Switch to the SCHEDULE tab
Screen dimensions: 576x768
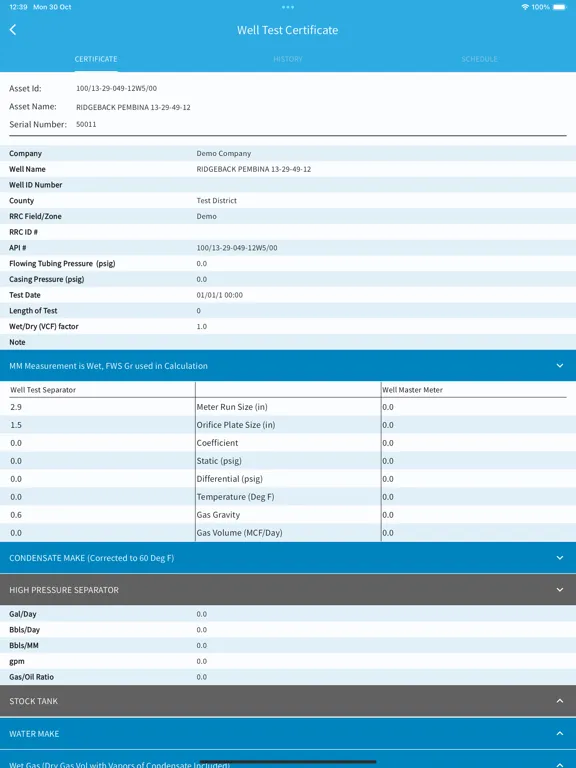(480, 59)
